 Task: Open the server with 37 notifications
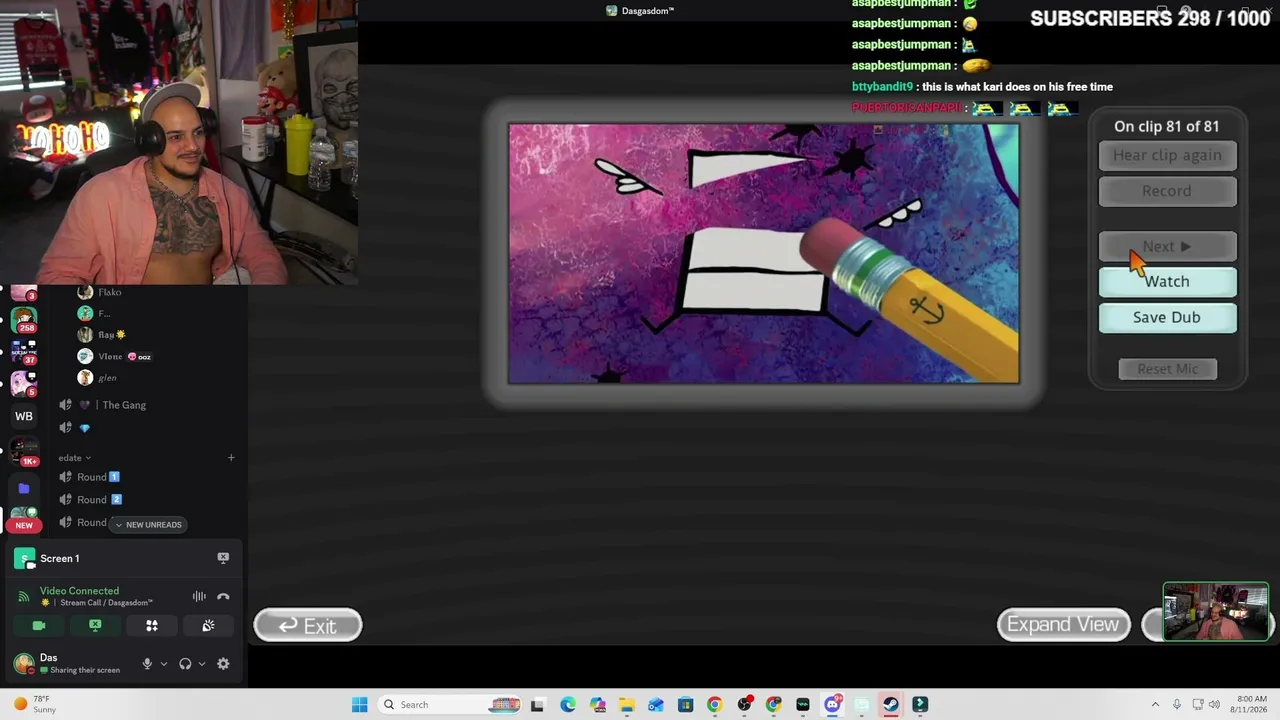click(24, 352)
